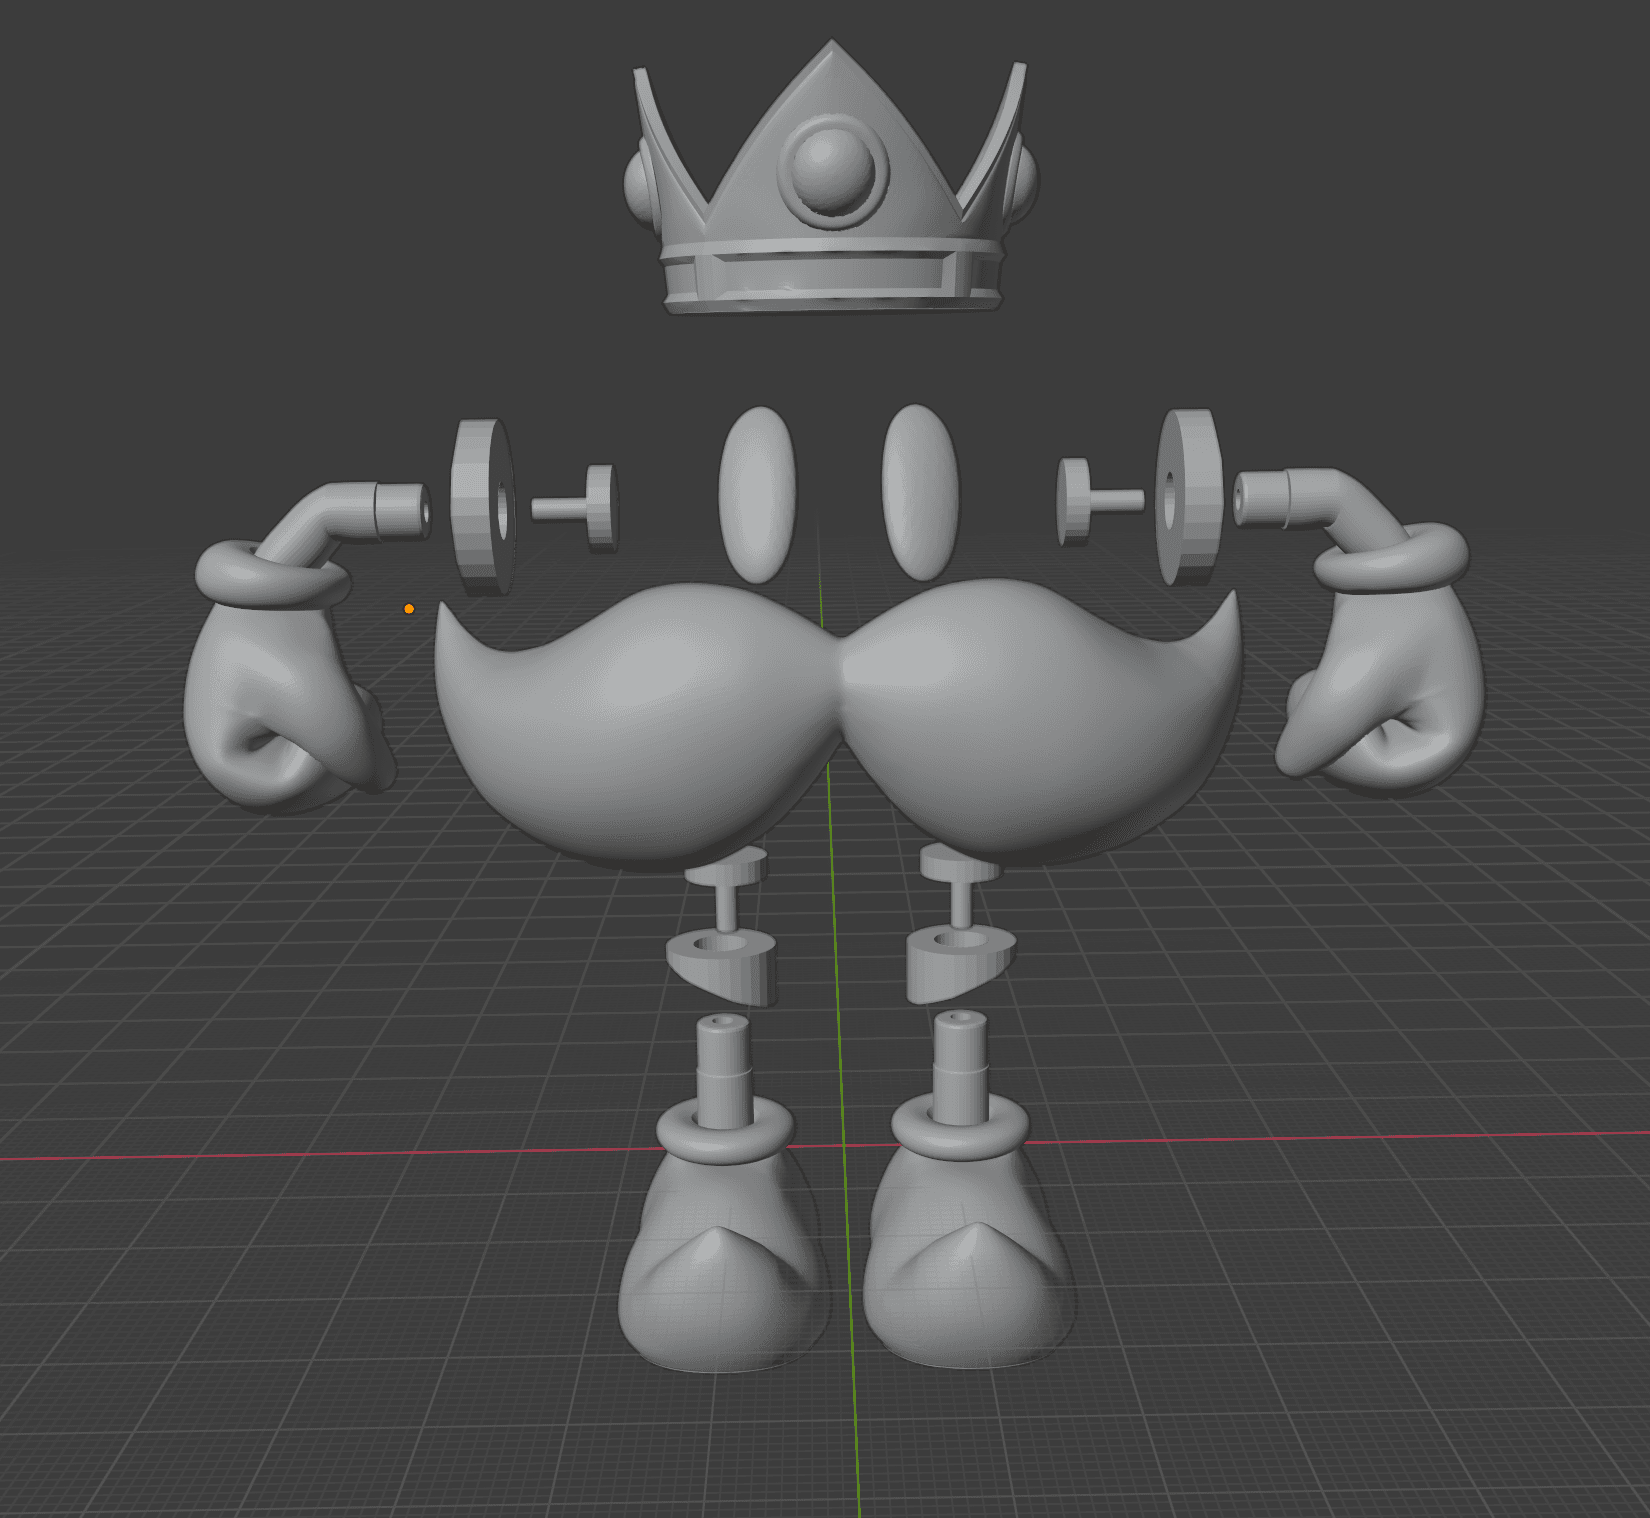Select the left large disc washer
Viewport: 1650px width, 1518px height.
click(x=483, y=507)
